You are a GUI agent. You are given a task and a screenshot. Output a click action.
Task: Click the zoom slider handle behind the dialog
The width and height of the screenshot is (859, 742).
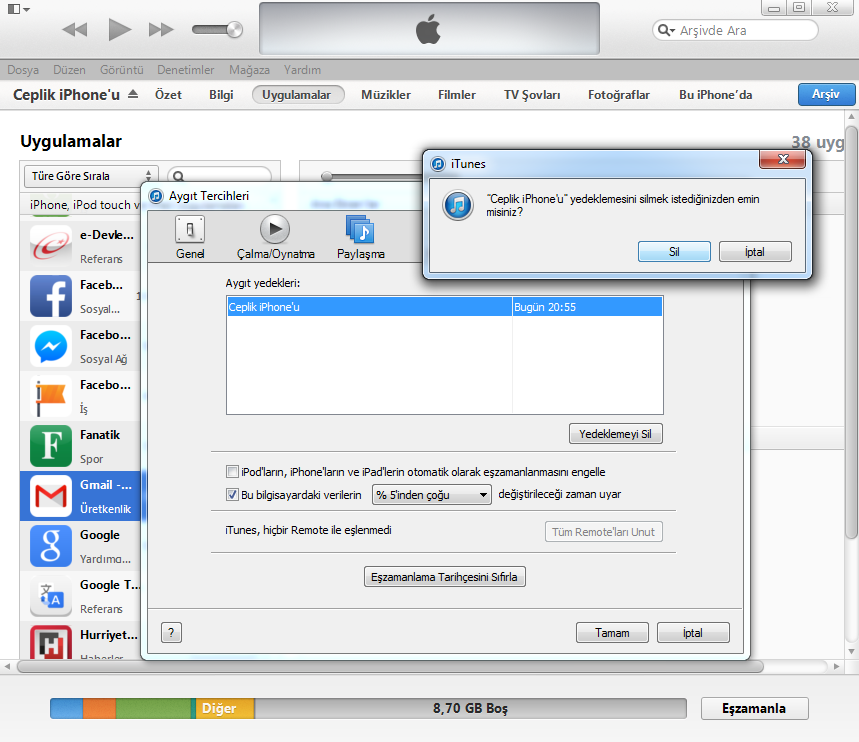[x=327, y=176]
